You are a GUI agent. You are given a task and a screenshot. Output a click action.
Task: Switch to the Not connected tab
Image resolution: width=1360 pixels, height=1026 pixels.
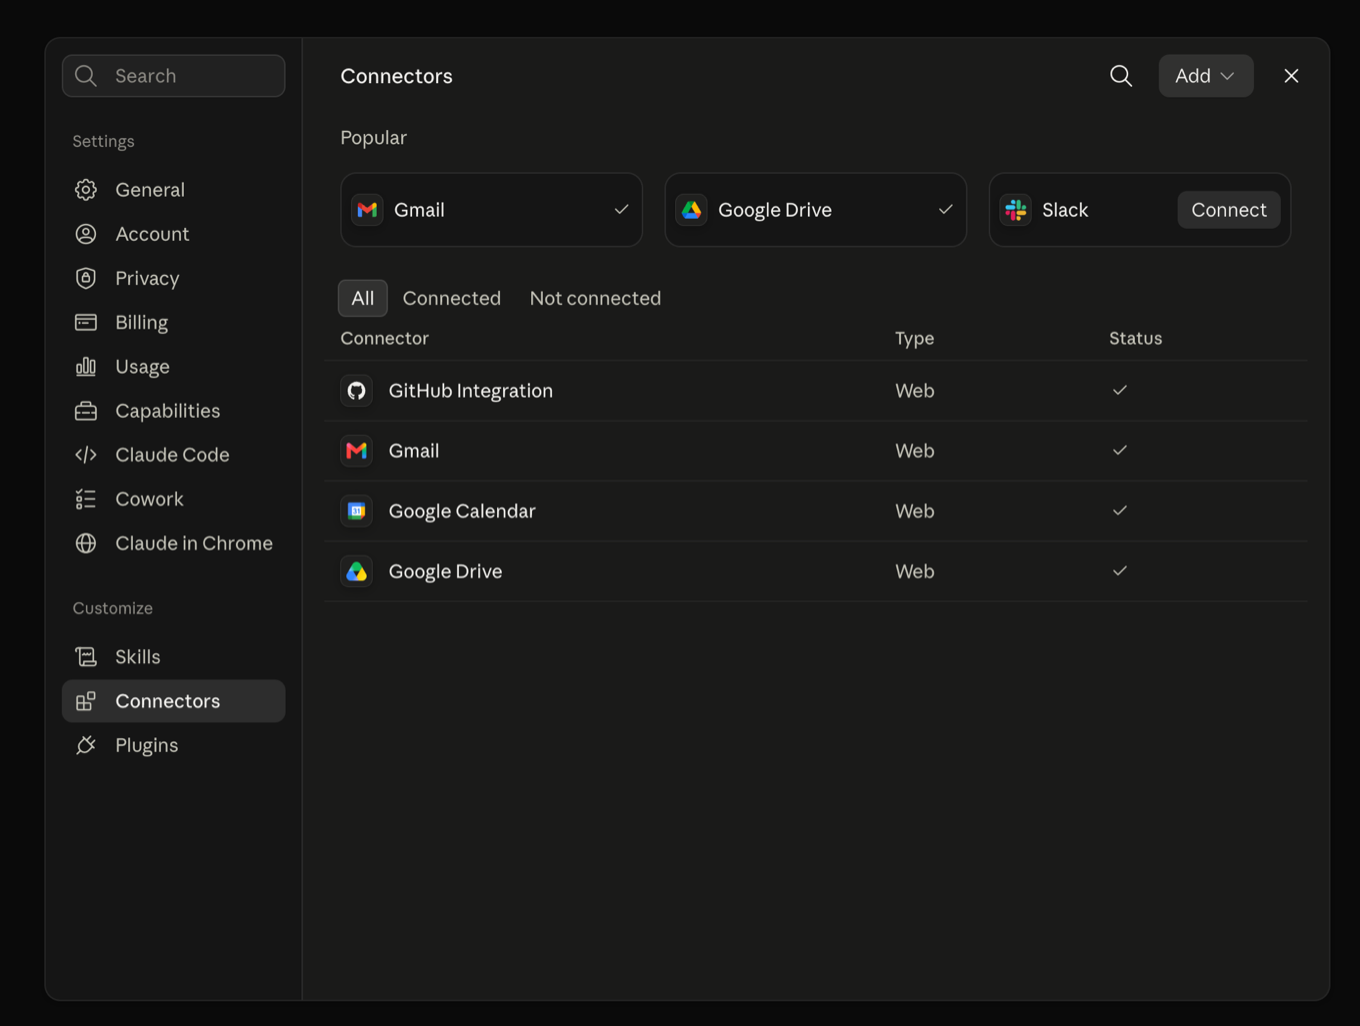(595, 298)
